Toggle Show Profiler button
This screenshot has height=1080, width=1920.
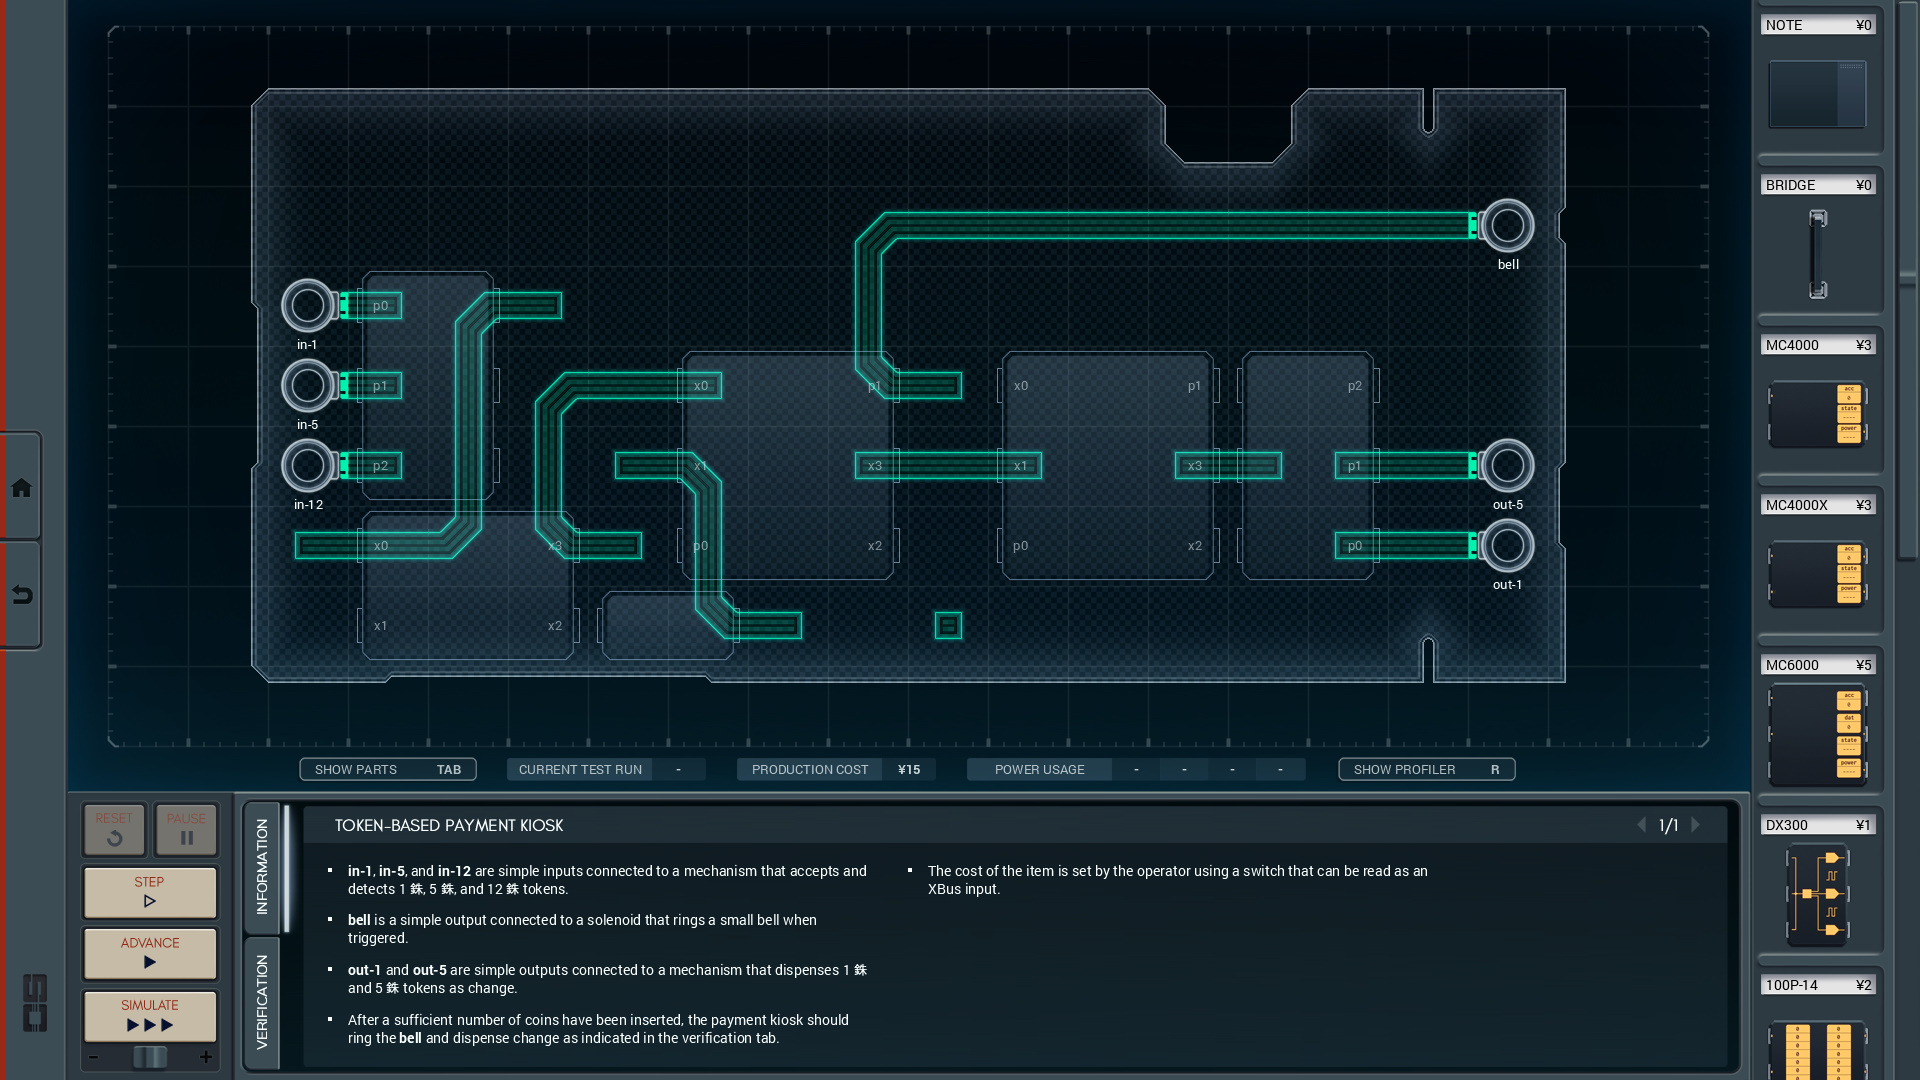click(x=1426, y=769)
